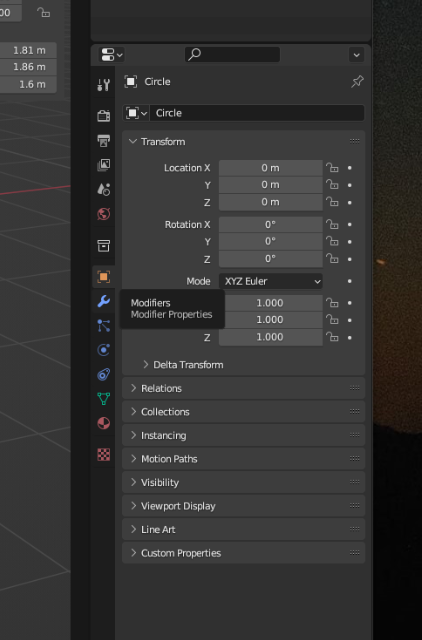Click the Circle object icon in header
This screenshot has width=422, height=640.
coord(131,82)
